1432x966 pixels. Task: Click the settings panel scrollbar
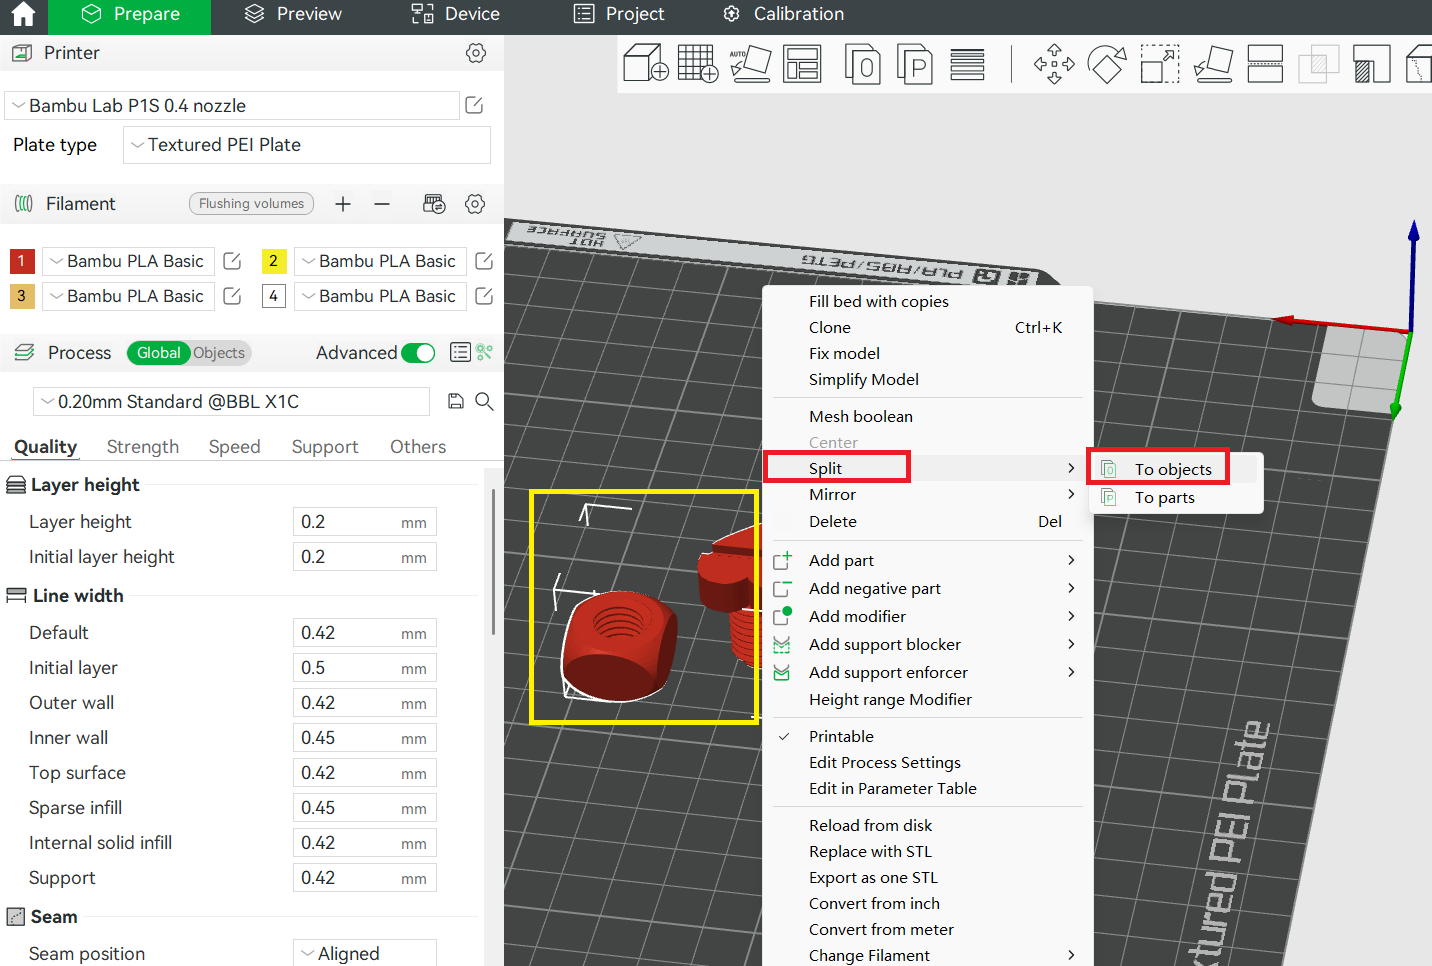pyautogui.click(x=493, y=562)
